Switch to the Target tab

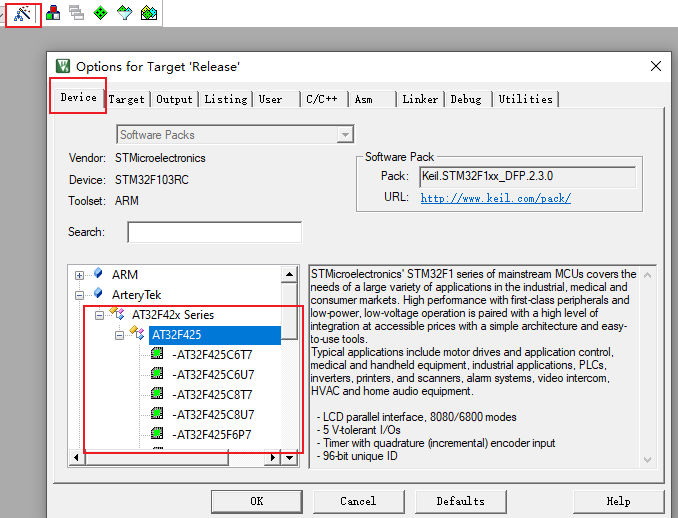click(x=126, y=99)
